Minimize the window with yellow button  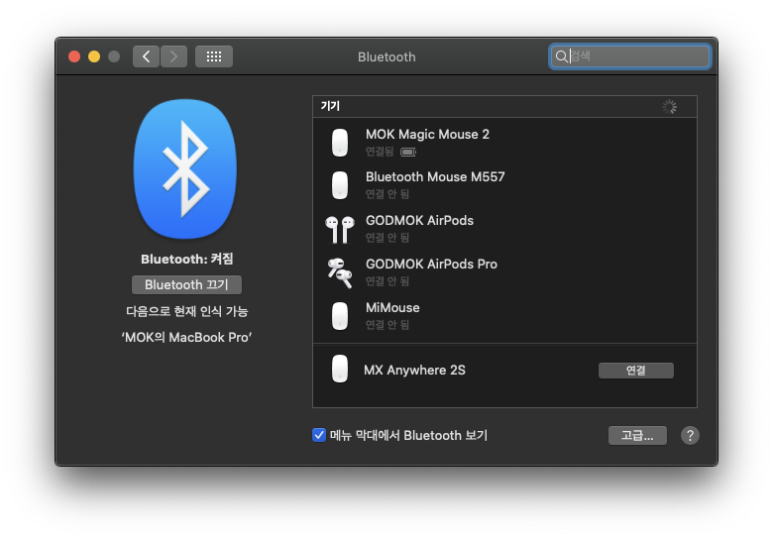pos(94,57)
